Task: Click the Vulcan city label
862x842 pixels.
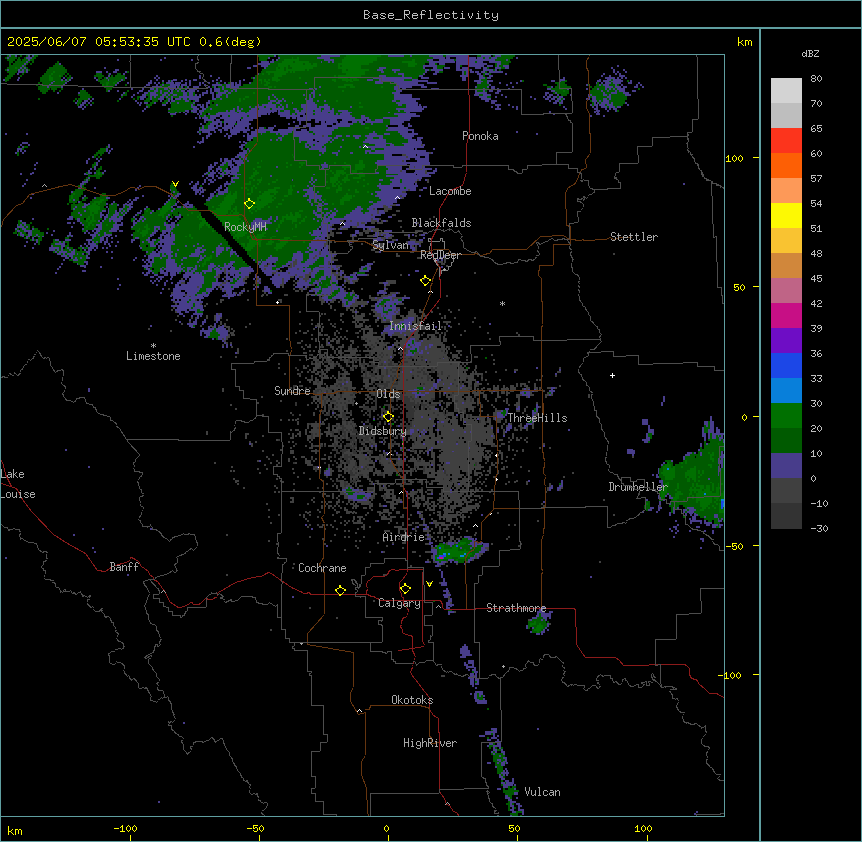Action: pyautogui.click(x=542, y=792)
